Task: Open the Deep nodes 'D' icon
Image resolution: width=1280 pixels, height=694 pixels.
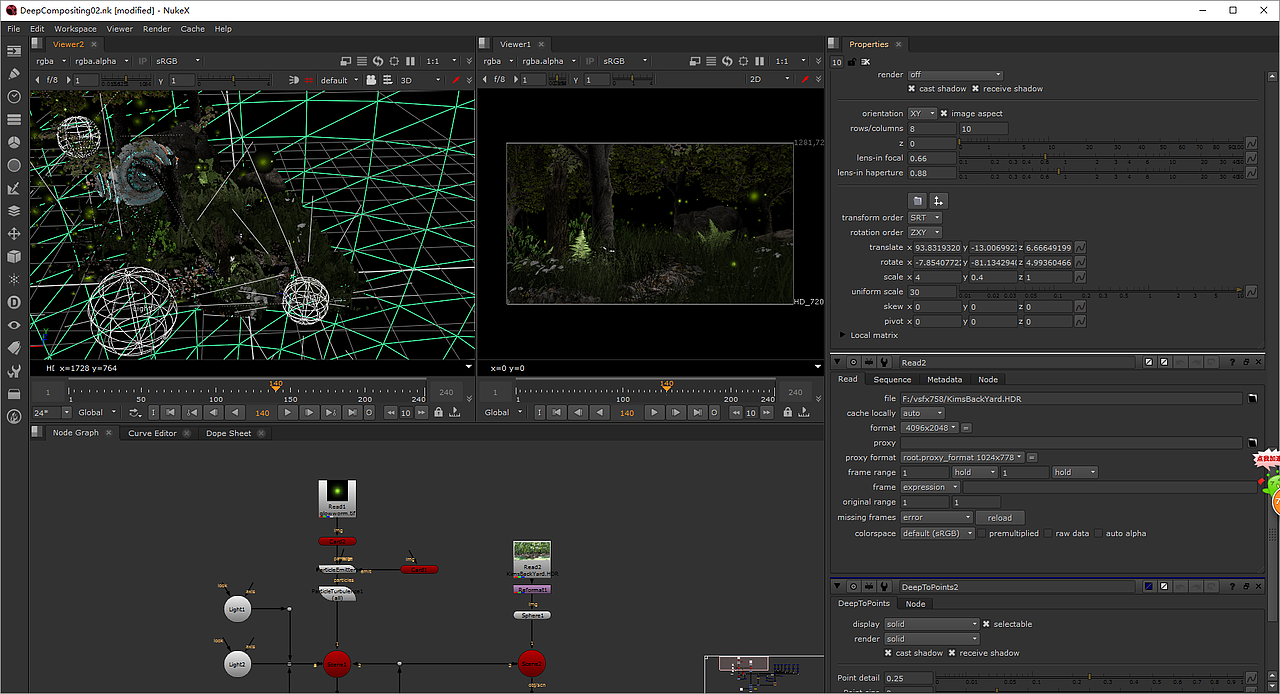Action: 14,302
